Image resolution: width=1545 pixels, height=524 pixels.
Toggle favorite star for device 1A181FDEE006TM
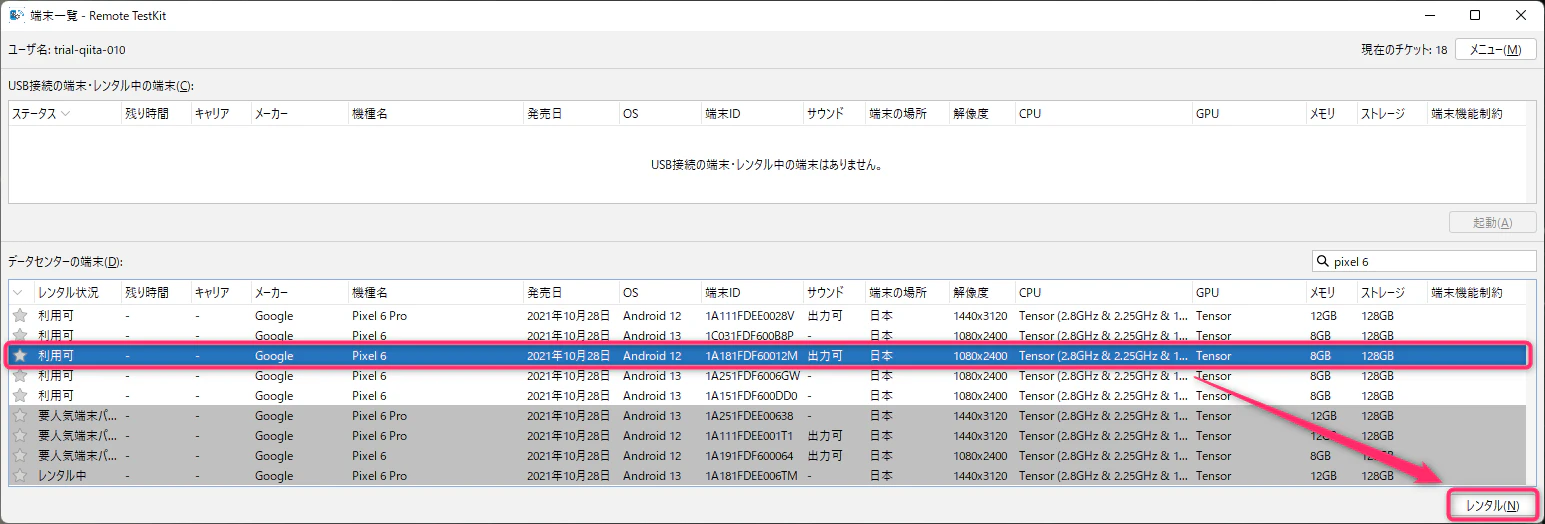coord(20,476)
